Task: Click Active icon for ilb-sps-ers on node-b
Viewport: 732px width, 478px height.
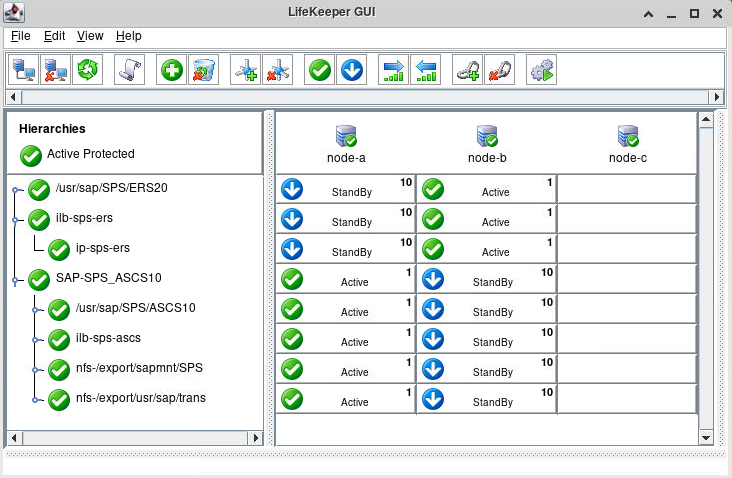Action: point(433,219)
